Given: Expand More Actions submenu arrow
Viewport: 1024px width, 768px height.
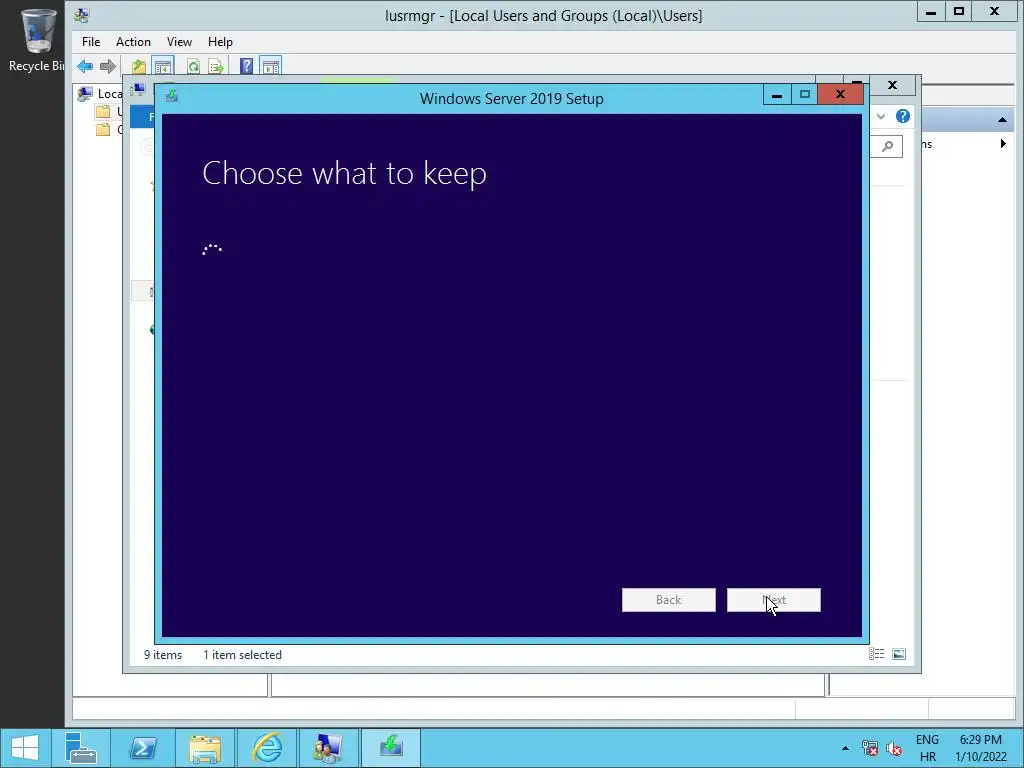Looking at the screenshot, I should 1003,144.
